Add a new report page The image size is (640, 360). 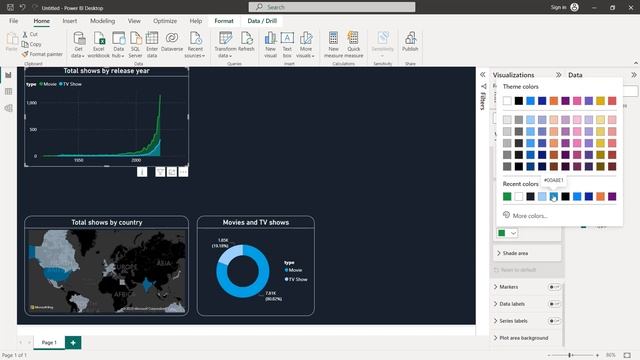tap(73, 342)
